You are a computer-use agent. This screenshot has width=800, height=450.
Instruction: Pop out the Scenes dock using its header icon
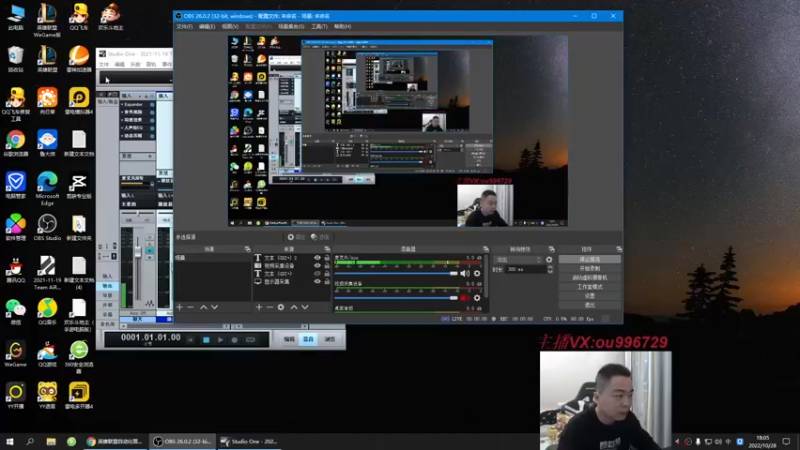coord(247,249)
